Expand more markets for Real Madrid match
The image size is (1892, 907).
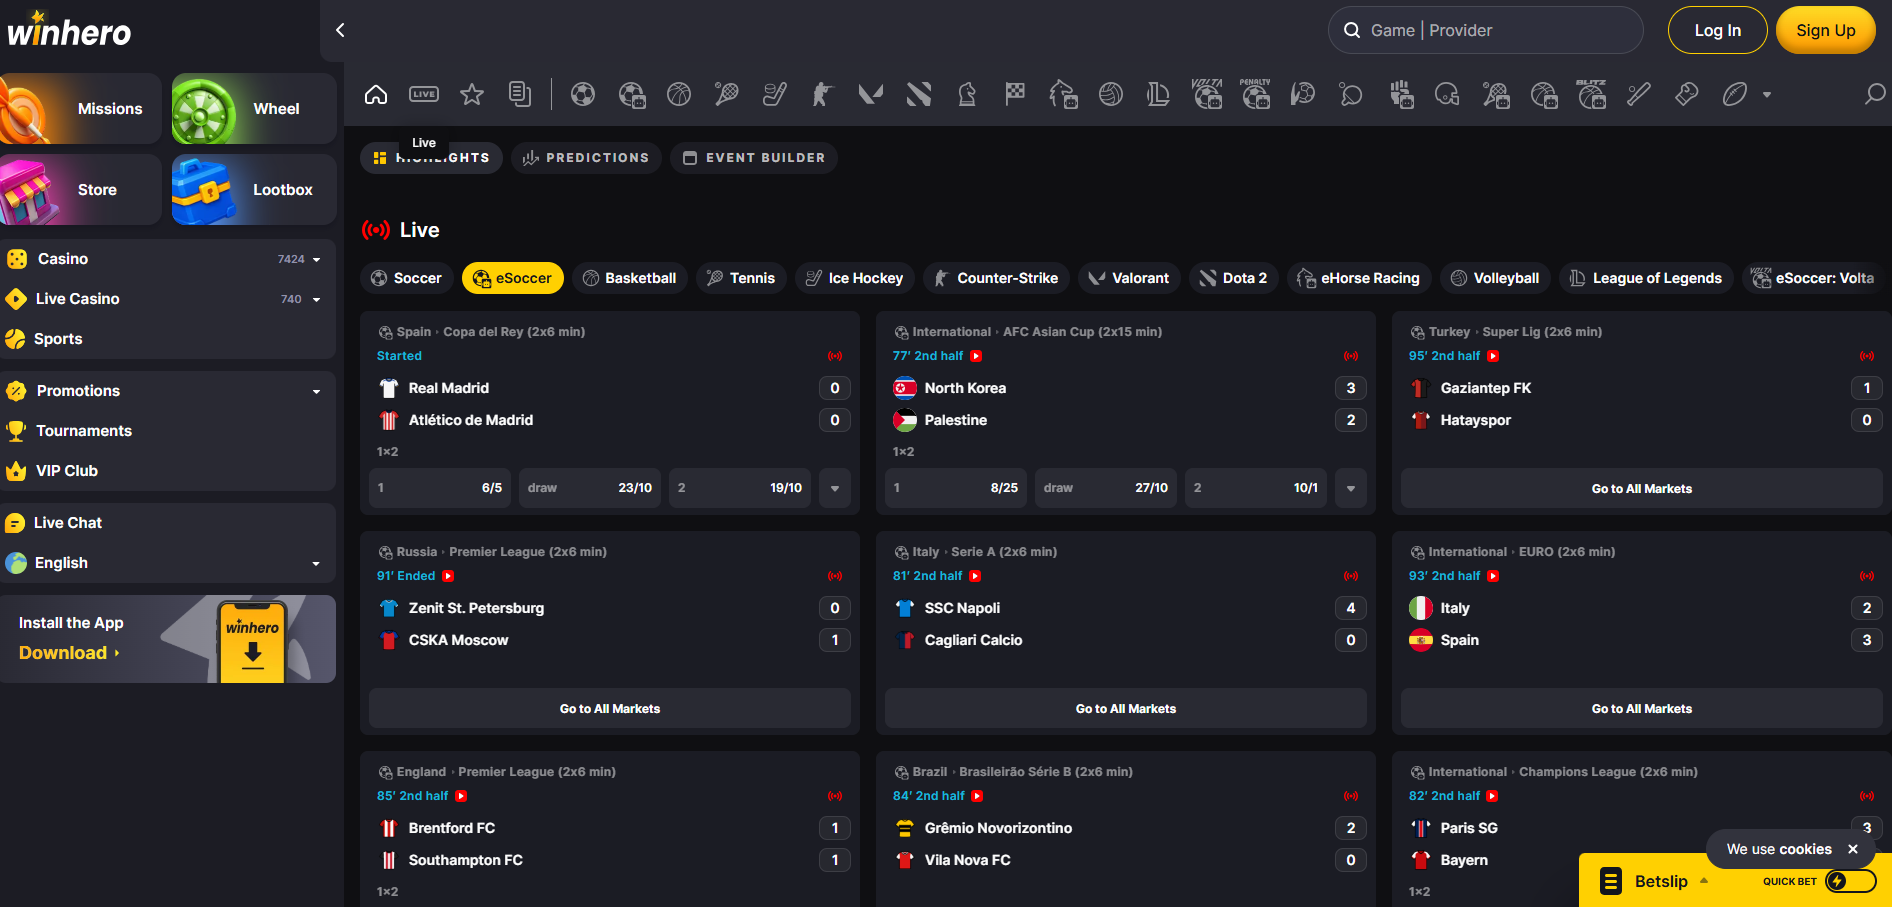point(835,488)
